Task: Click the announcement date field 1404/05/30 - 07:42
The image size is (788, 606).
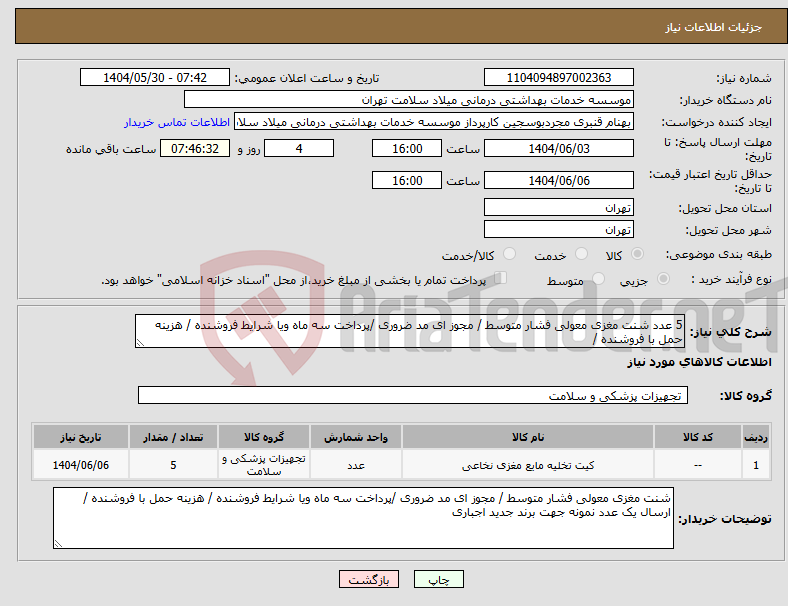Action: tap(155, 77)
